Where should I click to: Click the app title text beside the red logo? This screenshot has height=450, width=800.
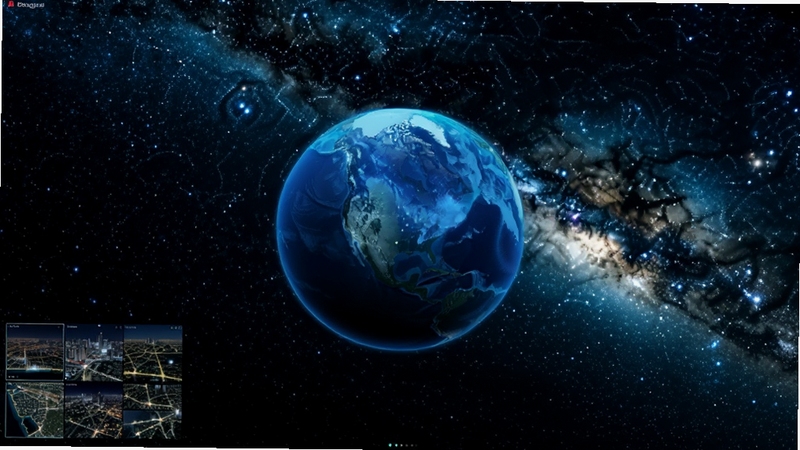point(31,5)
